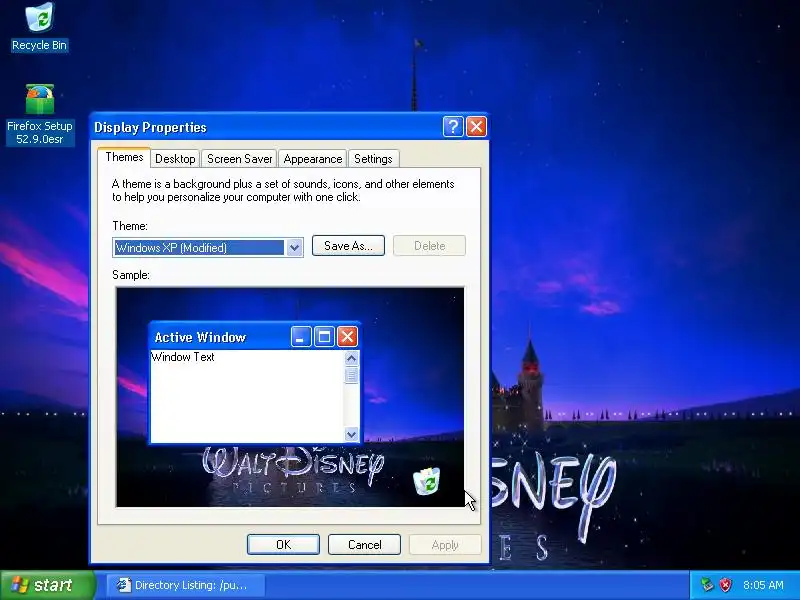
Task: Click the Window Text sample text
Action: coord(183,357)
